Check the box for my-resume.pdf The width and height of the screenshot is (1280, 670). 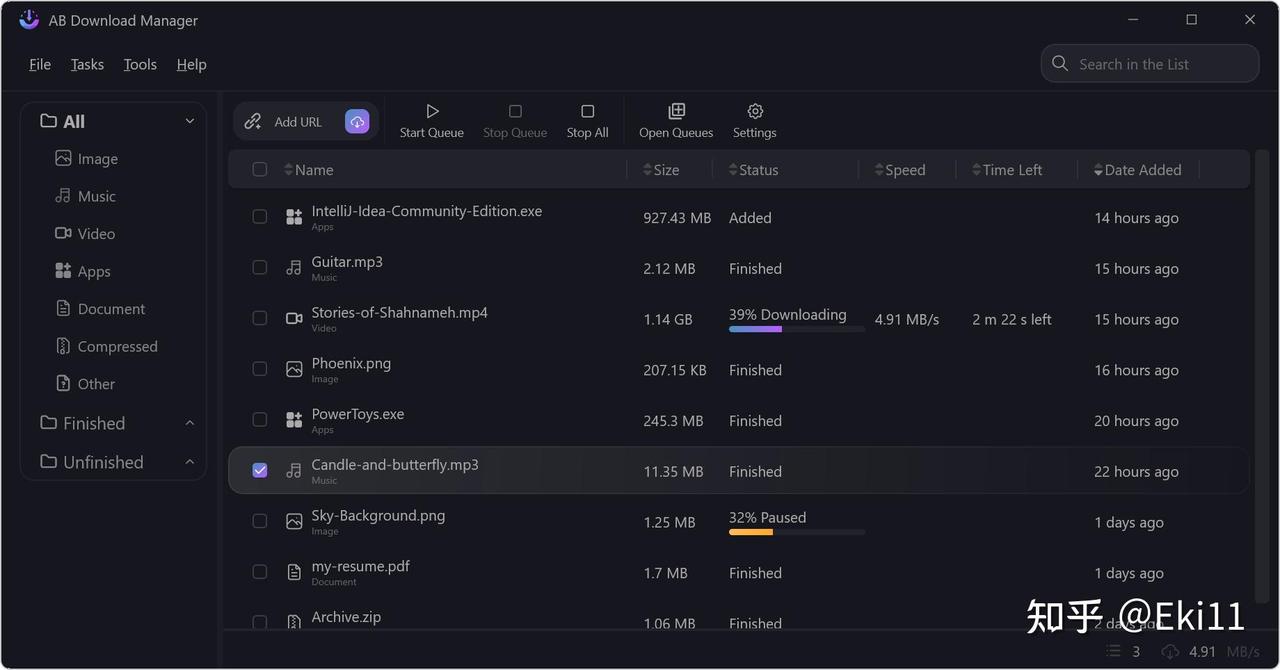coord(260,572)
